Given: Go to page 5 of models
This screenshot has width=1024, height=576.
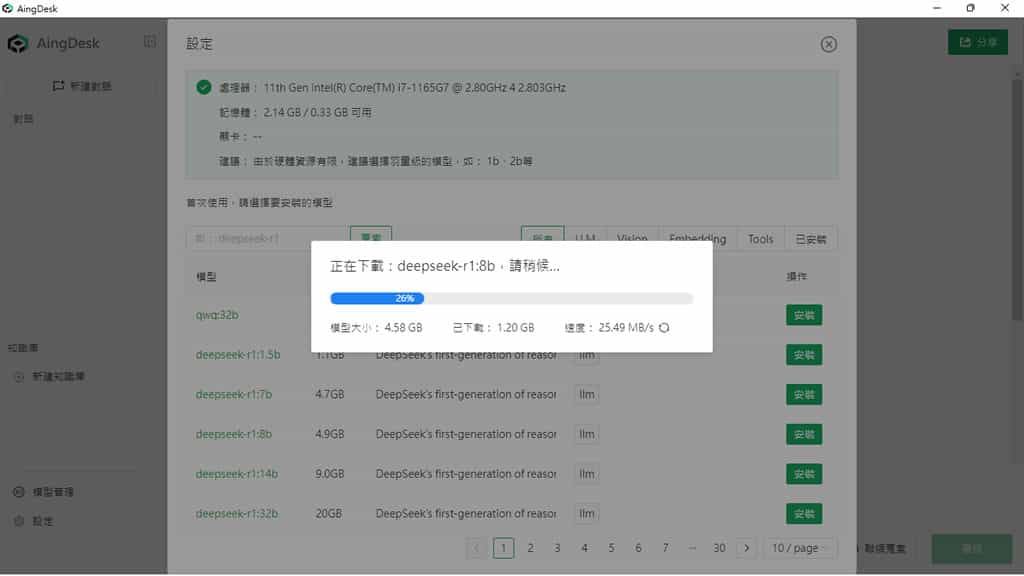Looking at the screenshot, I should point(611,548).
